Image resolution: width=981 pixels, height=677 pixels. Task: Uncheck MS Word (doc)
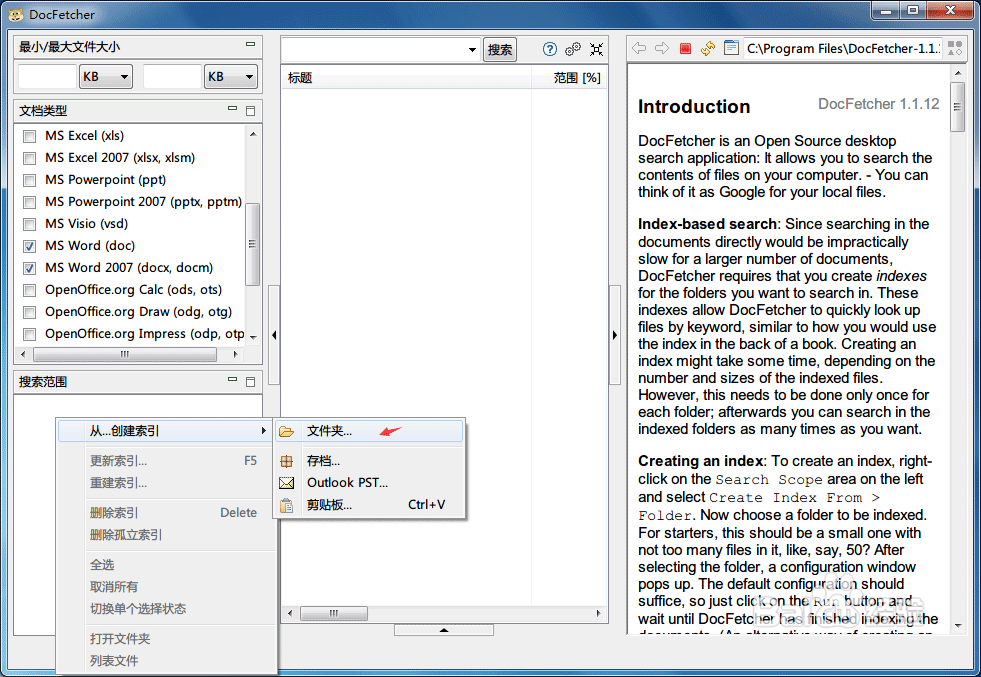[x=29, y=246]
